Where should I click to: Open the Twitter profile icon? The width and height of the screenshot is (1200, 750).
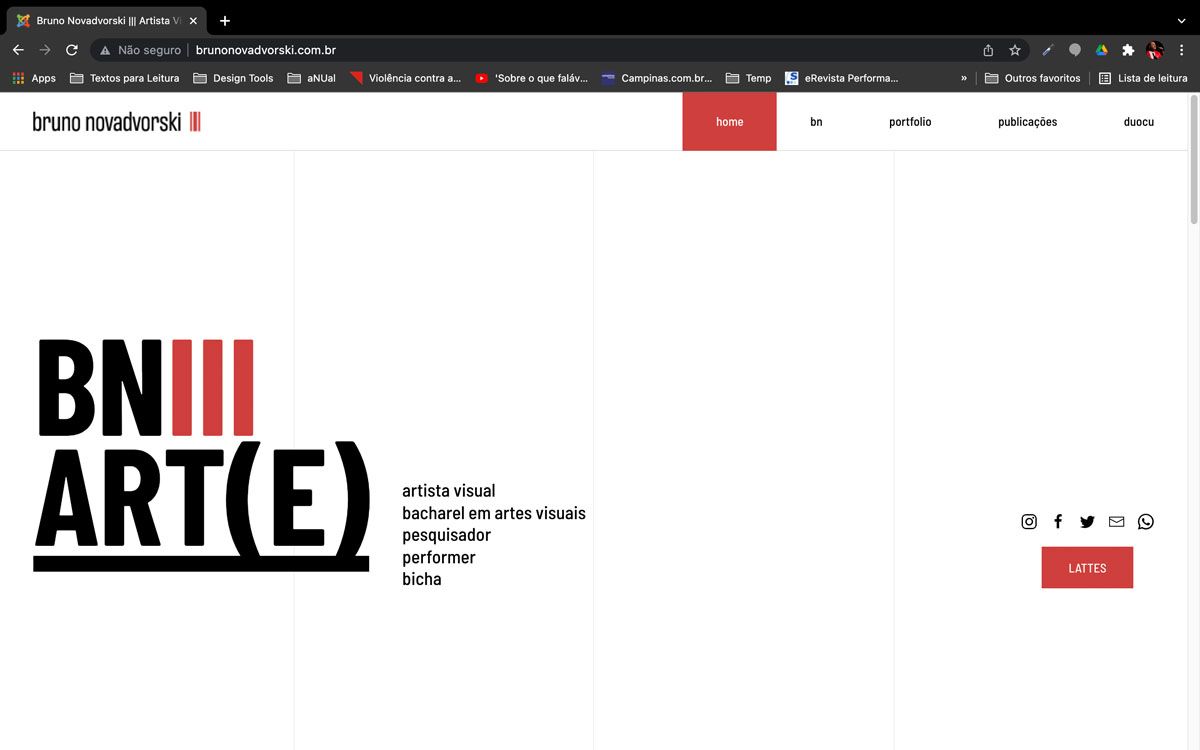[x=1087, y=521]
